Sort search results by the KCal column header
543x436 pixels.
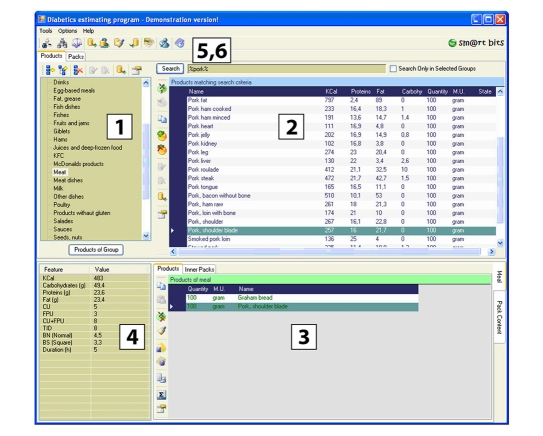coord(331,91)
